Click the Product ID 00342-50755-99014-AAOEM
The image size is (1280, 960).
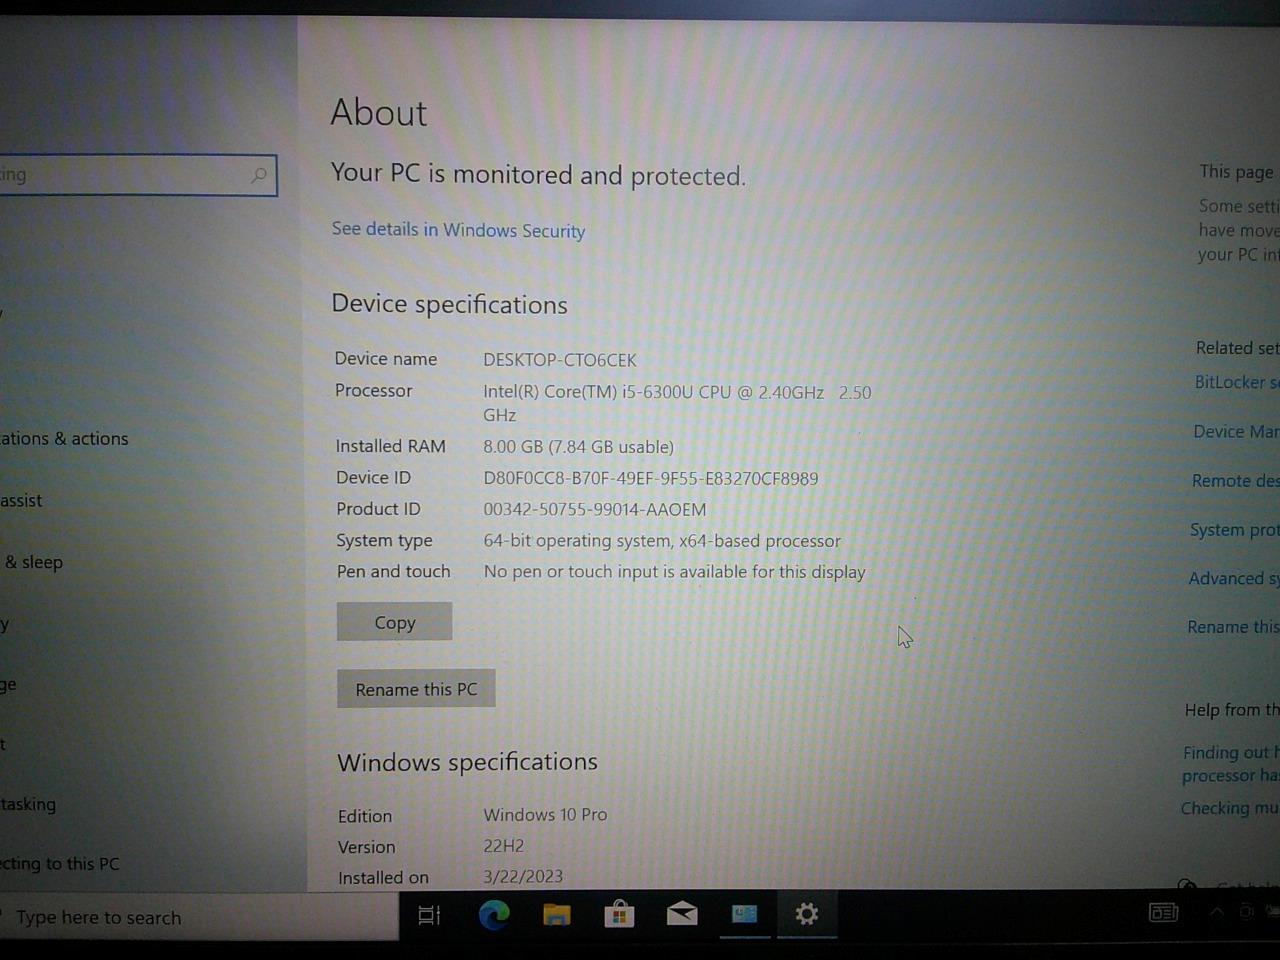pyautogui.click(x=594, y=509)
